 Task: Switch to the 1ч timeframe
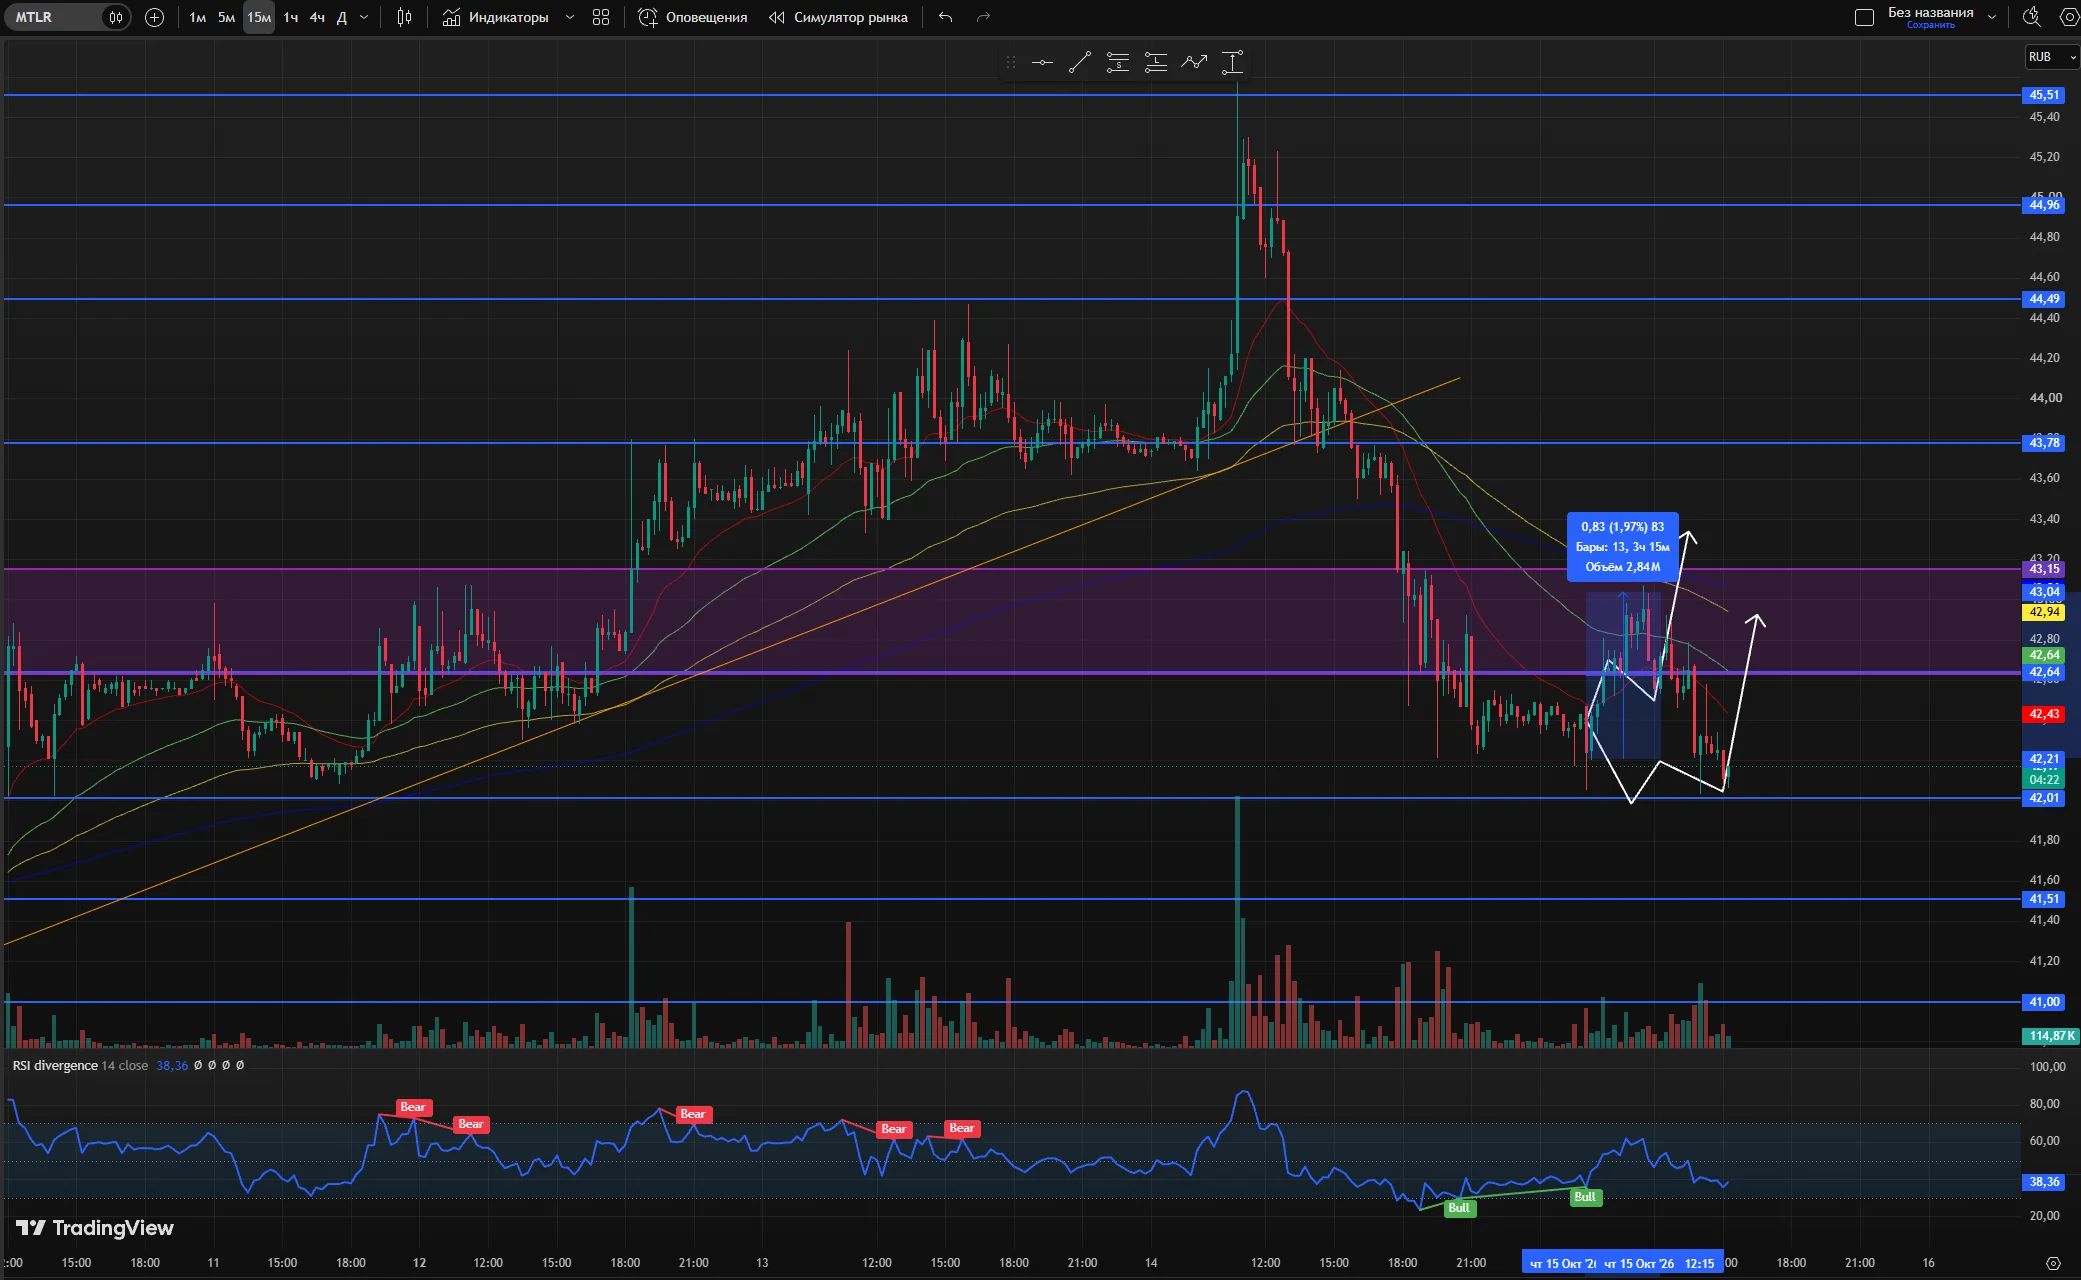(291, 17)
